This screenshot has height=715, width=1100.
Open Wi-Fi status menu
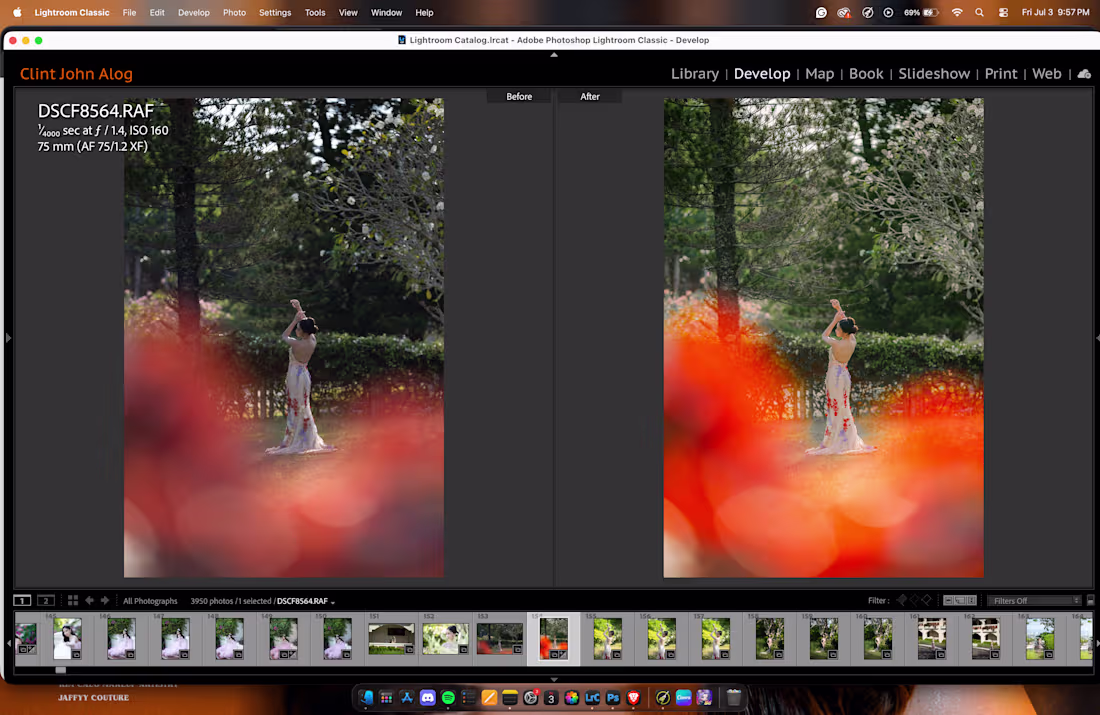[957, 13]
